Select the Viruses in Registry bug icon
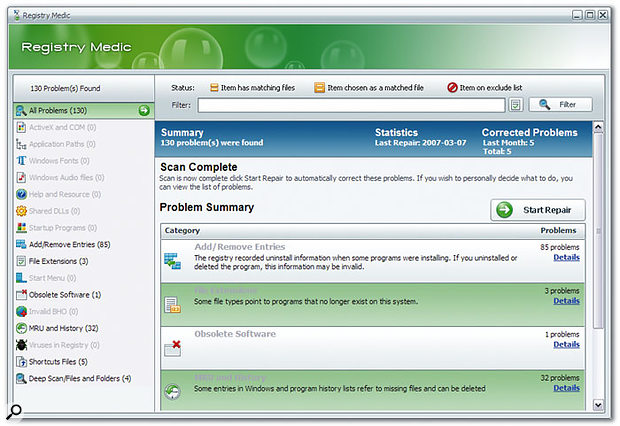 click(21, 345)
